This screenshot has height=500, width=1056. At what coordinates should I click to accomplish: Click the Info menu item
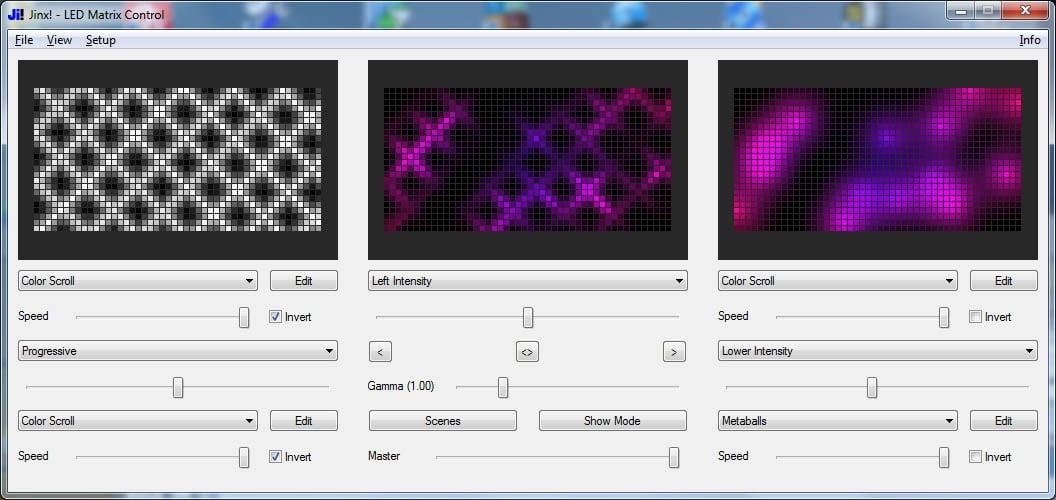(1029, 40)
